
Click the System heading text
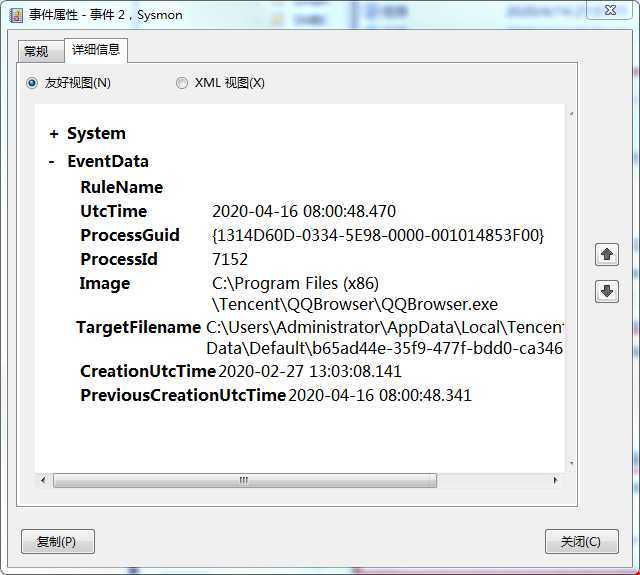coord(96,134)
